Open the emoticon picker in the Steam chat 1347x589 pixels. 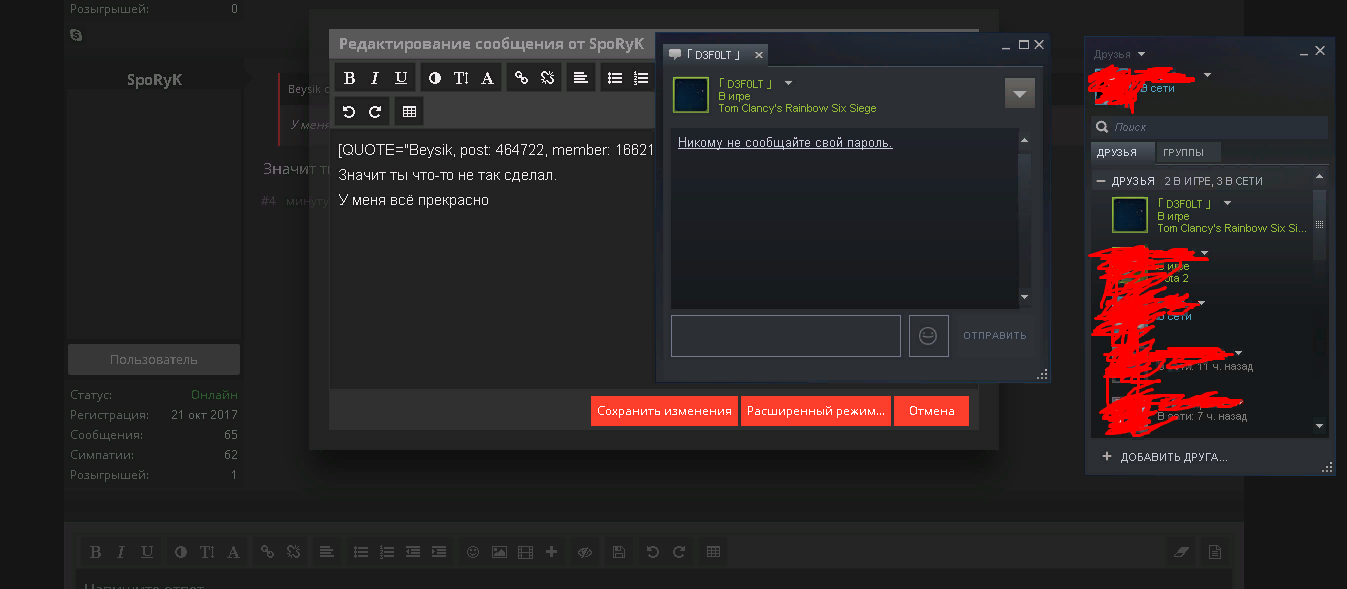click(x=928, y=335)
